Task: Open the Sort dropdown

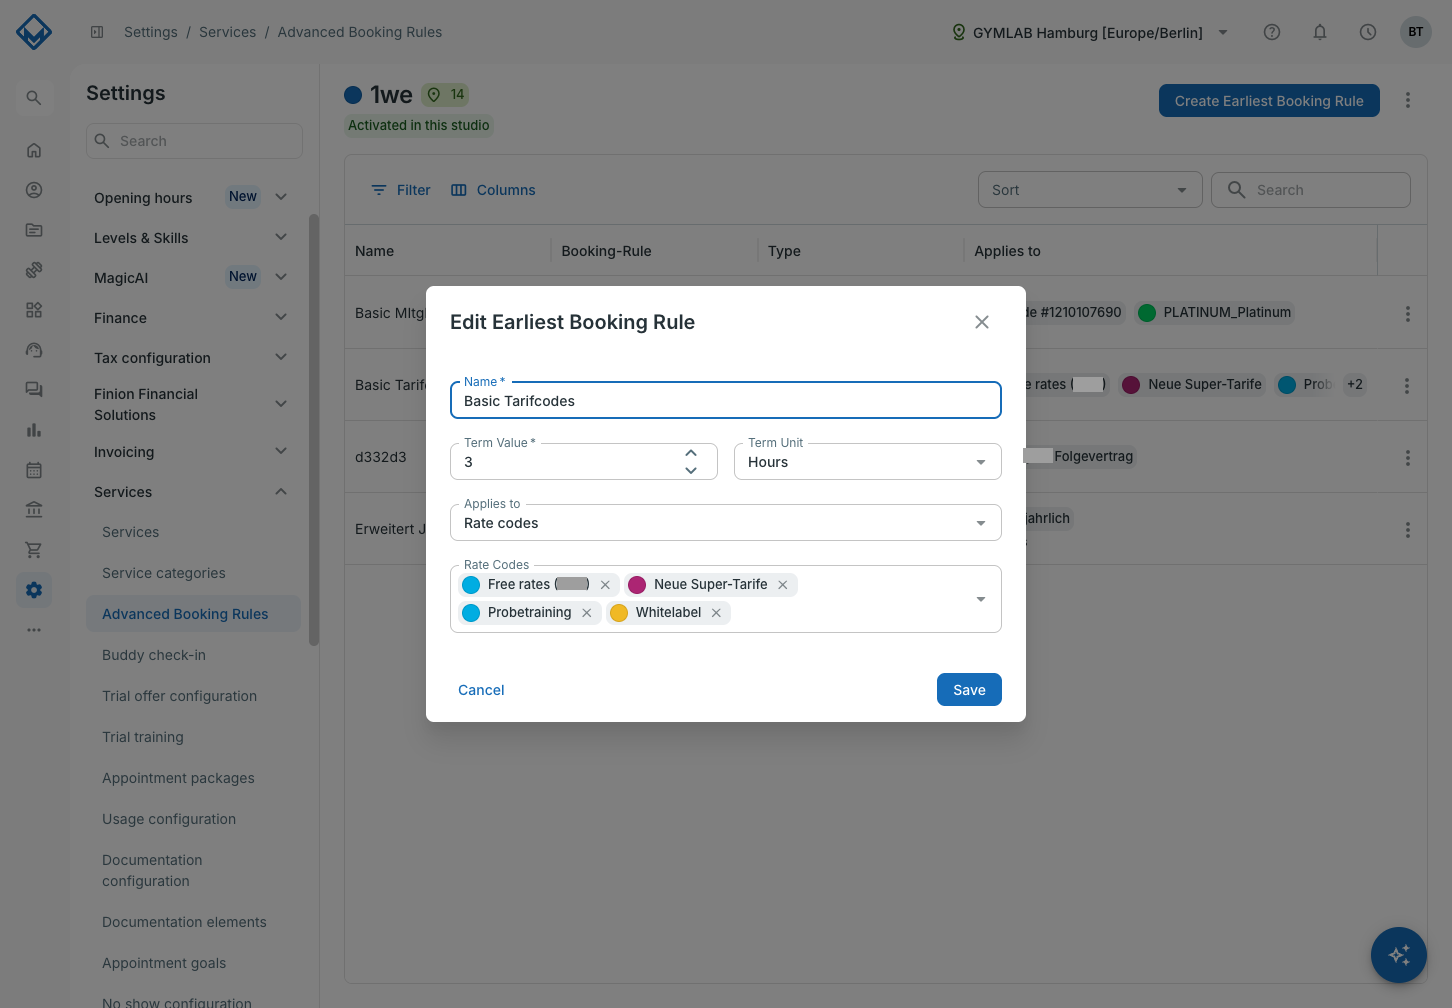Action: pyautogui.click(x=1090, y=190)
